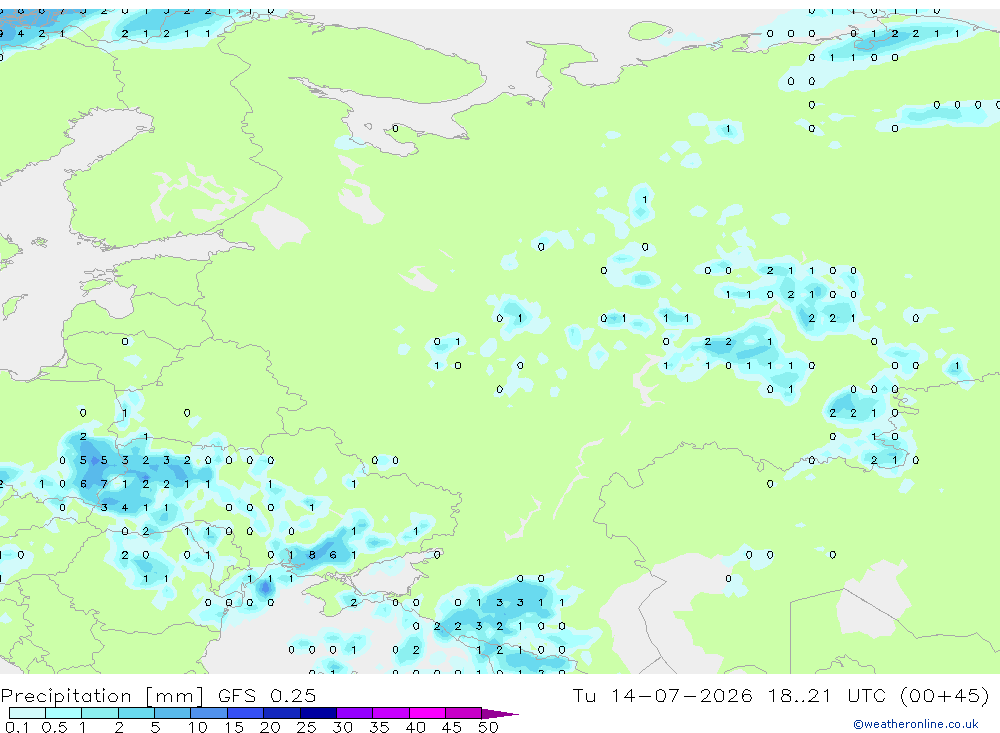Click the "0.5" legend scale label
Screen dimensions: 1000x733
point(54,727)
